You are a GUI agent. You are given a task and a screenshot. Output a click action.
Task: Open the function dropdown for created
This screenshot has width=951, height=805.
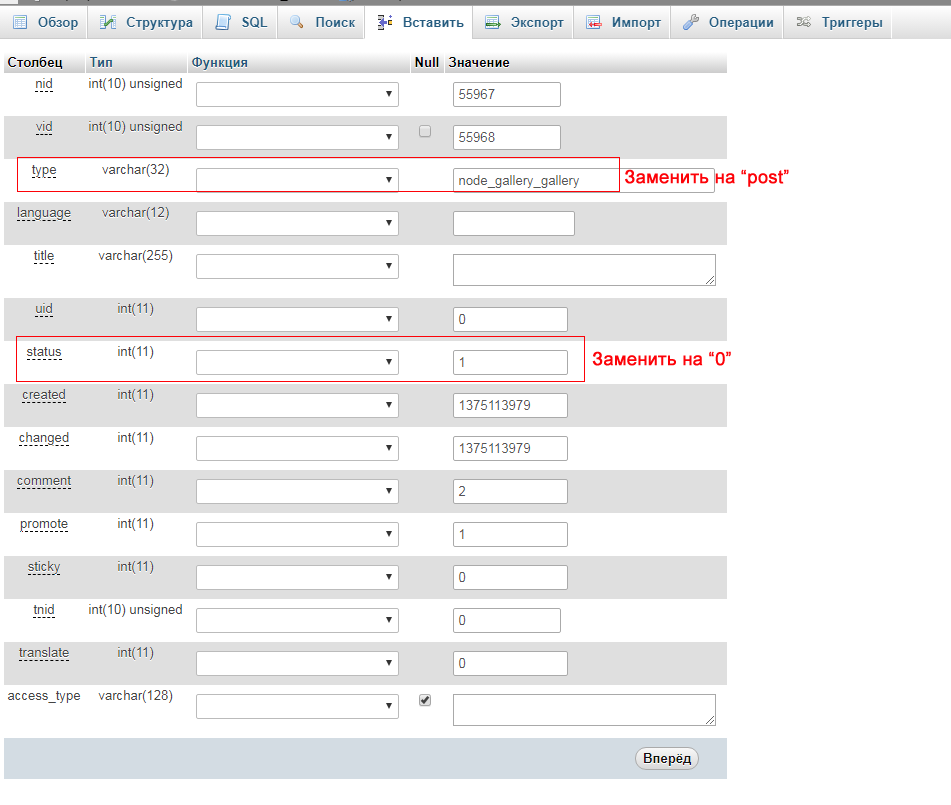[297, 405]
